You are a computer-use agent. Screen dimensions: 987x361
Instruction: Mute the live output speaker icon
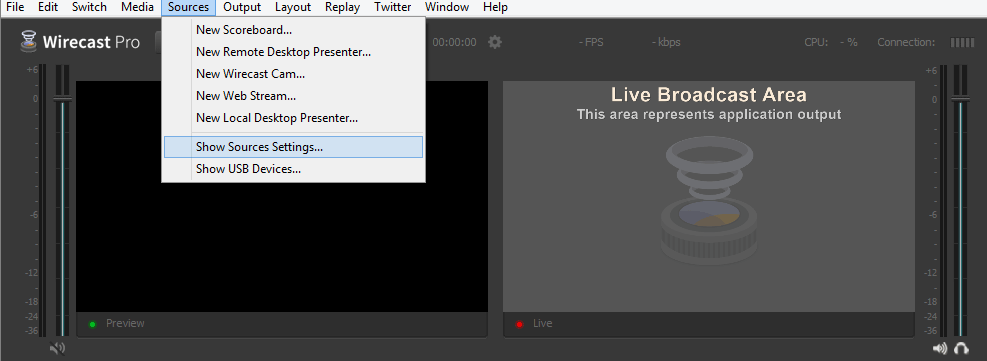click(940, 348)
